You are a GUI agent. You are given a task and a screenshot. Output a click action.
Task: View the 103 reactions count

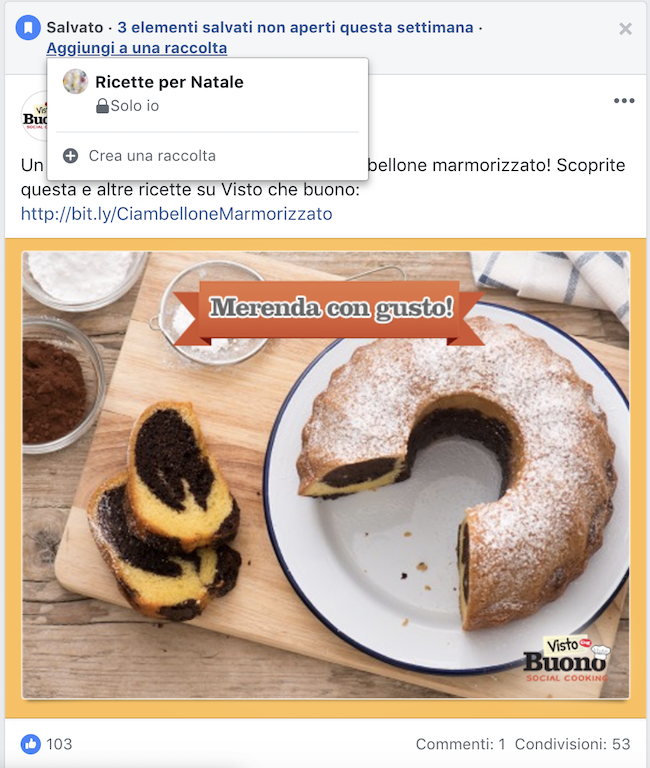coord(59,744)
